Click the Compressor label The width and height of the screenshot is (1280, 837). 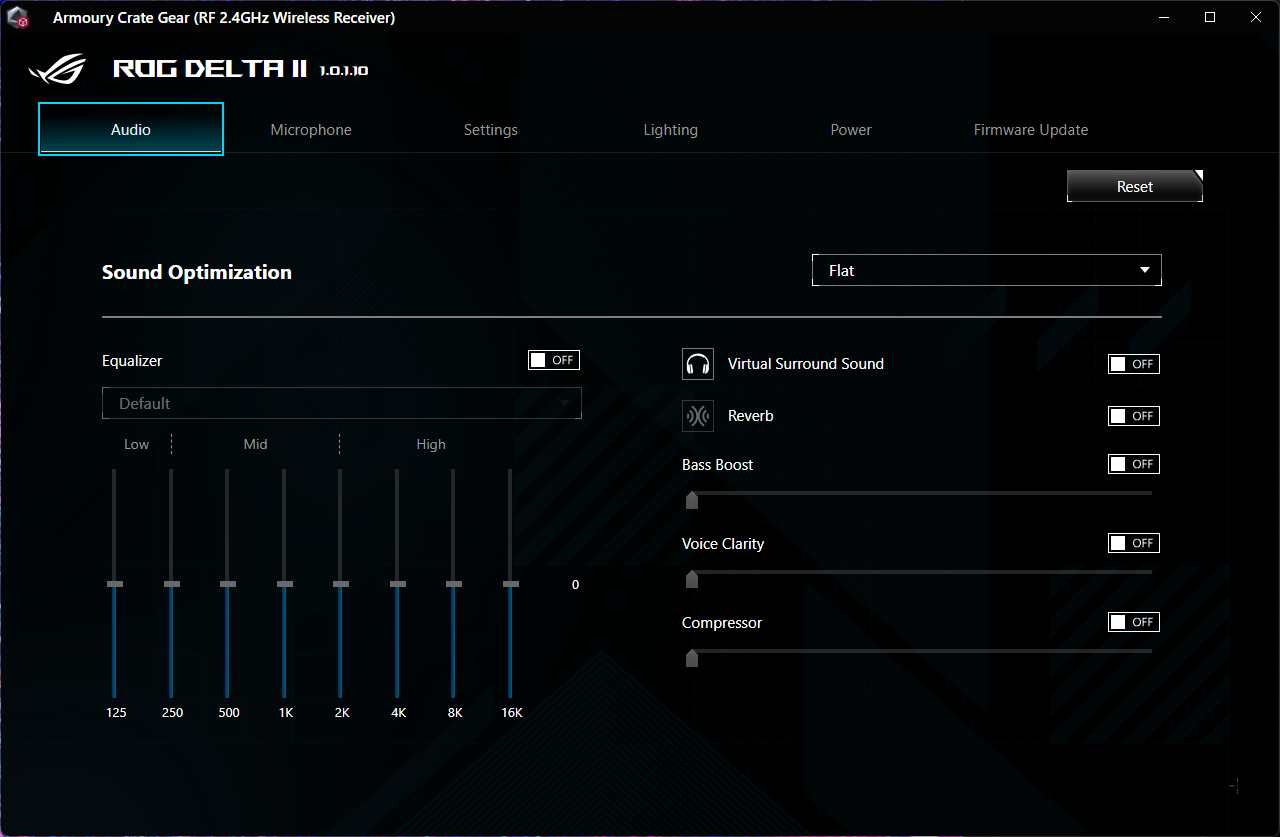coord(722,623)
